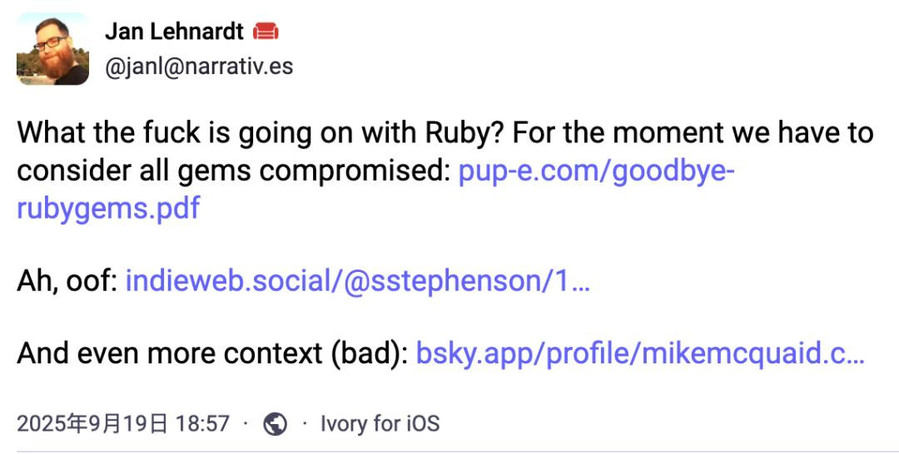Click the ellipsis ending the bsky.app link
899x454 pixels.
(855, 359)
